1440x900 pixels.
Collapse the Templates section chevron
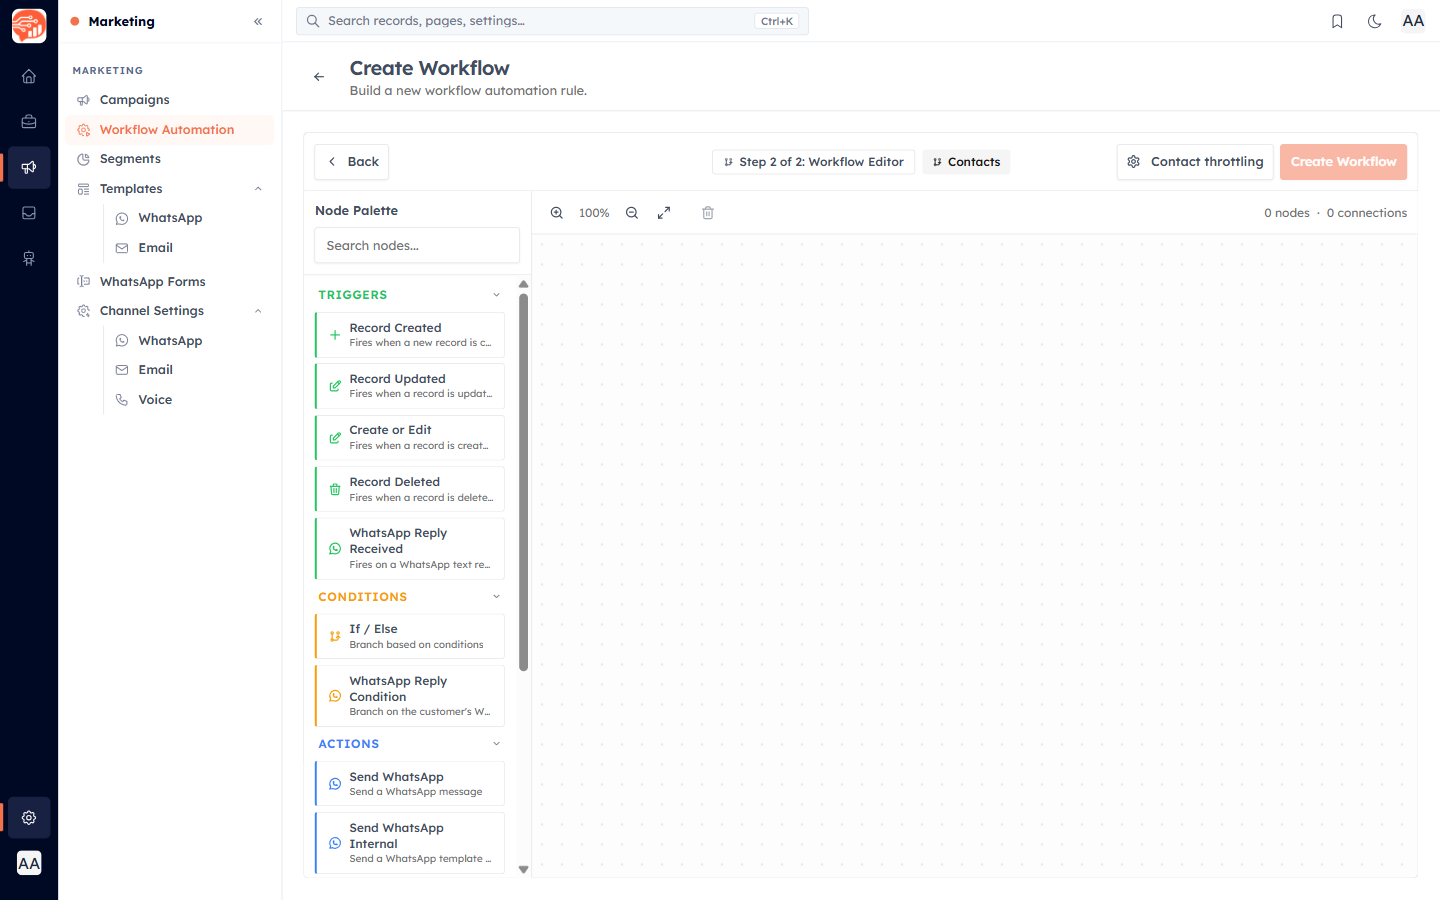[258, 189]
